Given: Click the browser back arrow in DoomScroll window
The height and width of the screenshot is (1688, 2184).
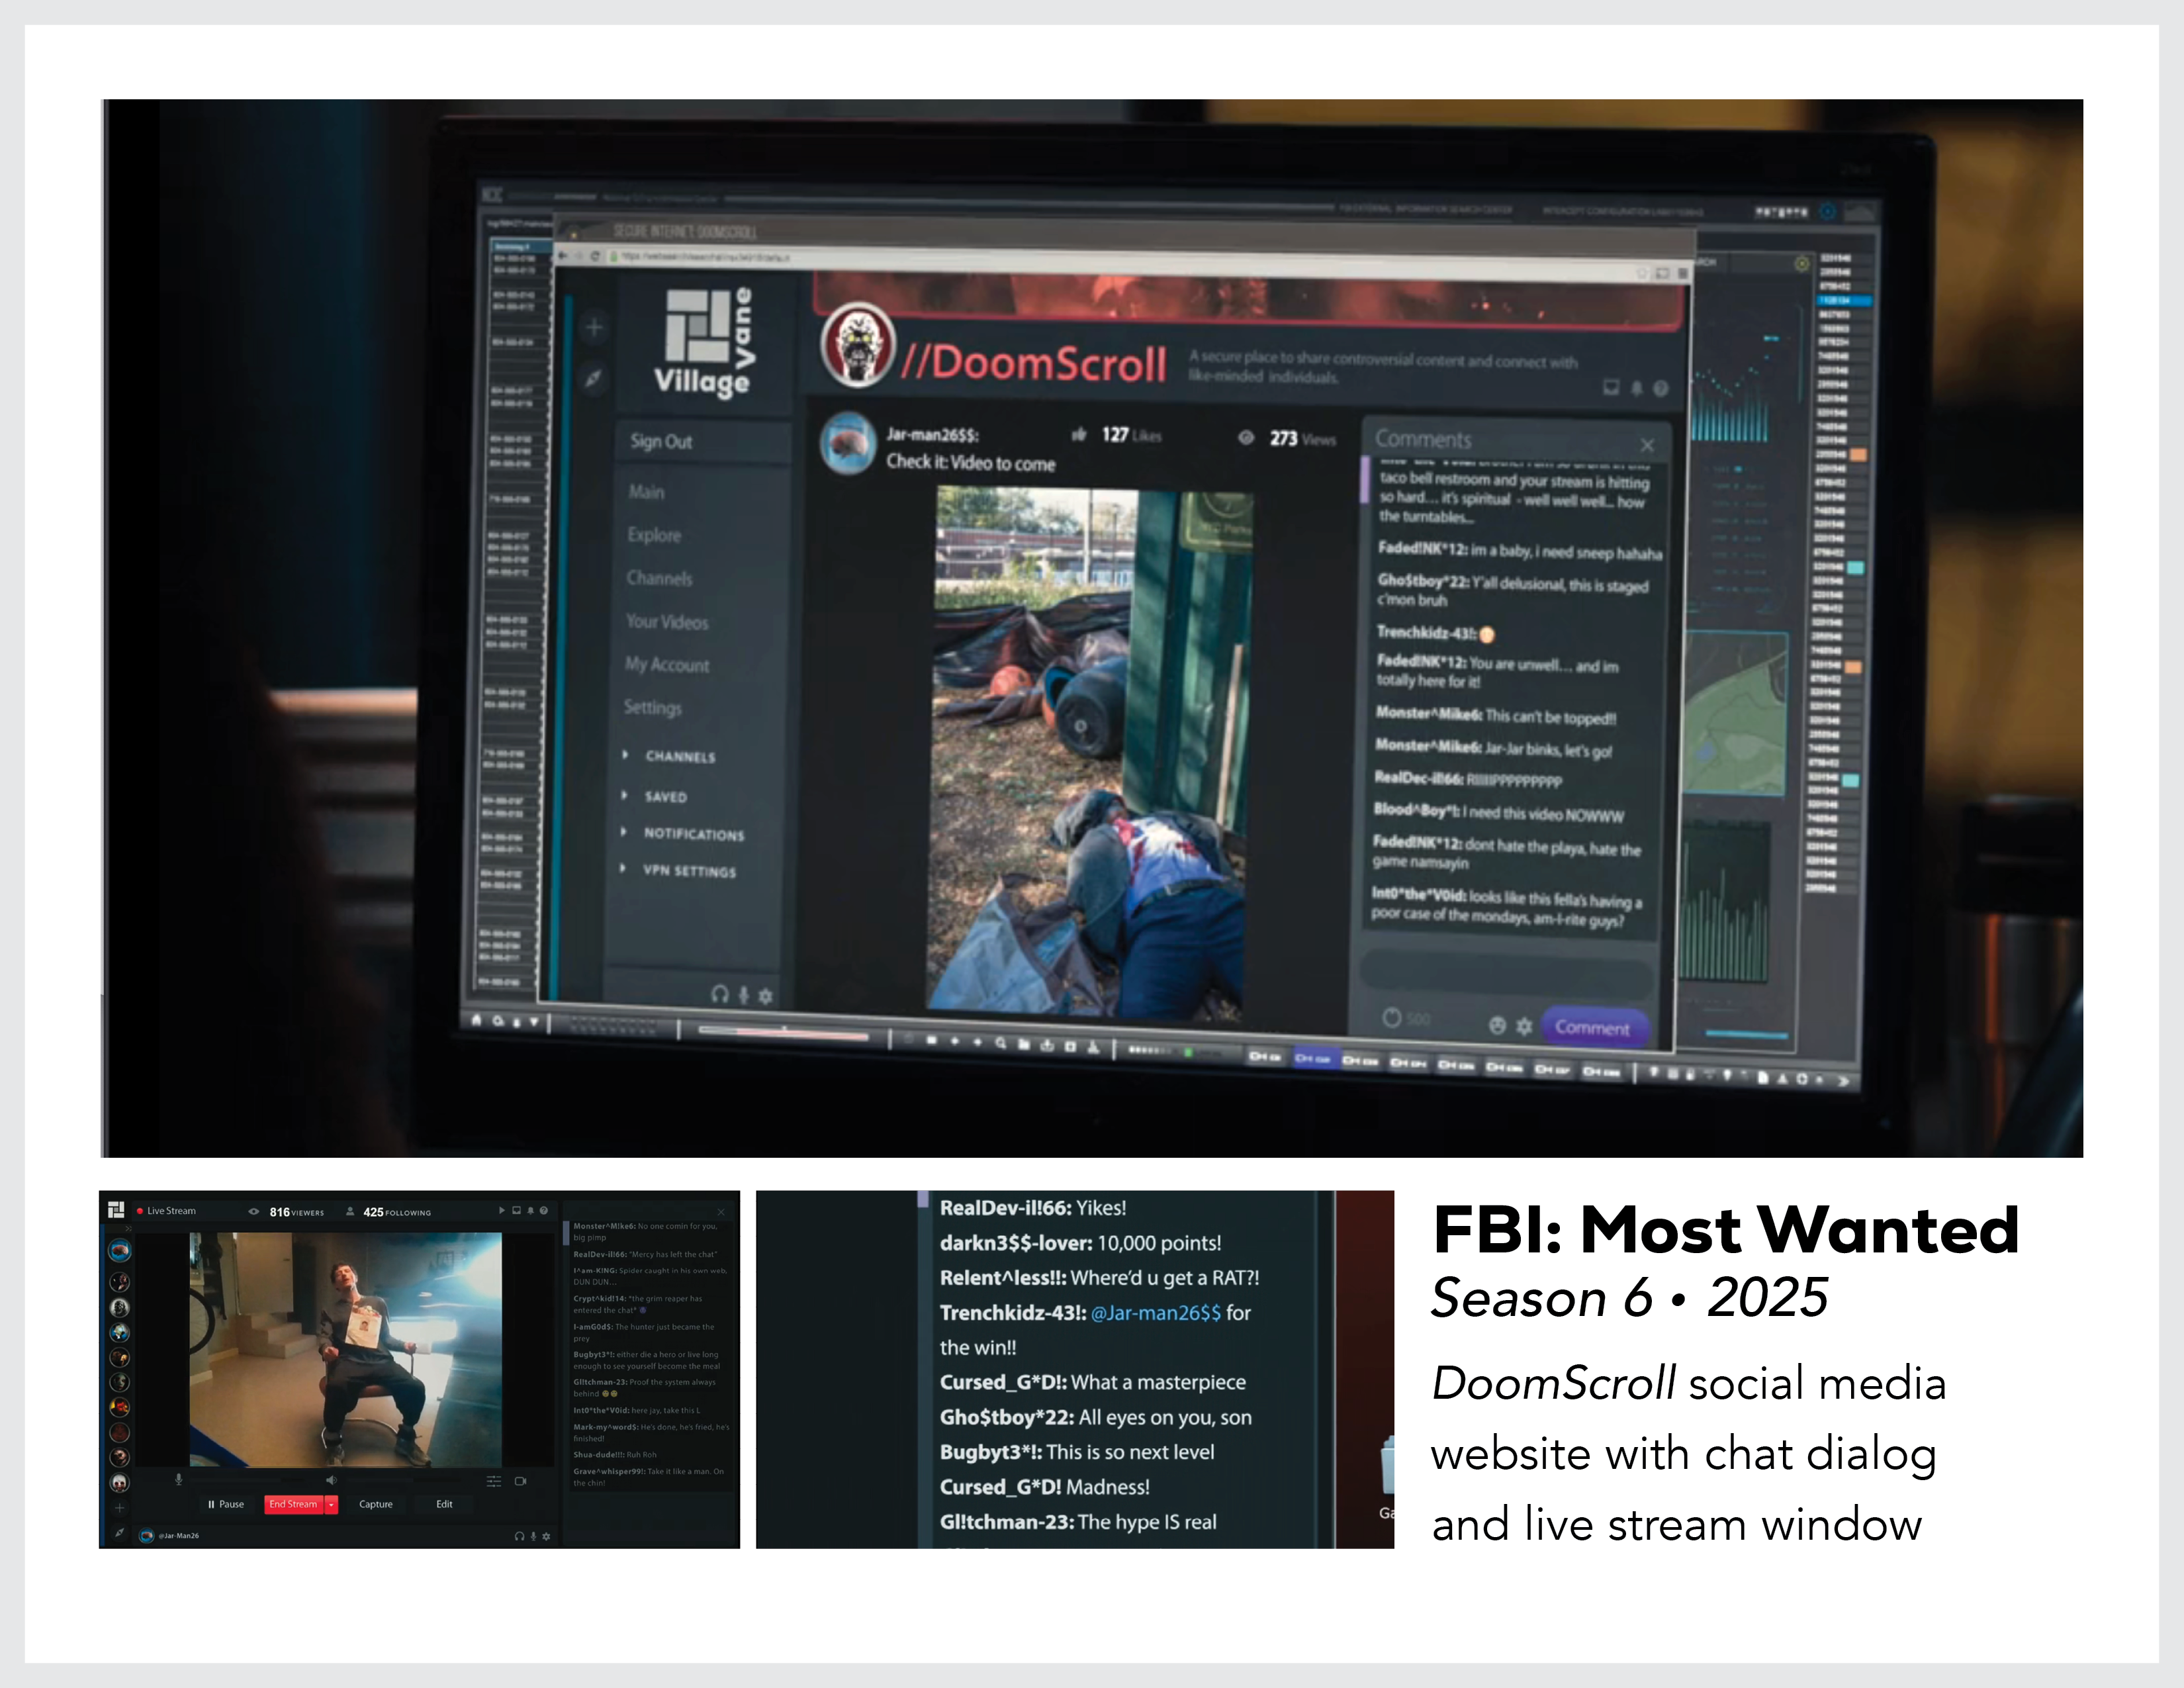Looking at the screenshot, I should click(563, 256).
